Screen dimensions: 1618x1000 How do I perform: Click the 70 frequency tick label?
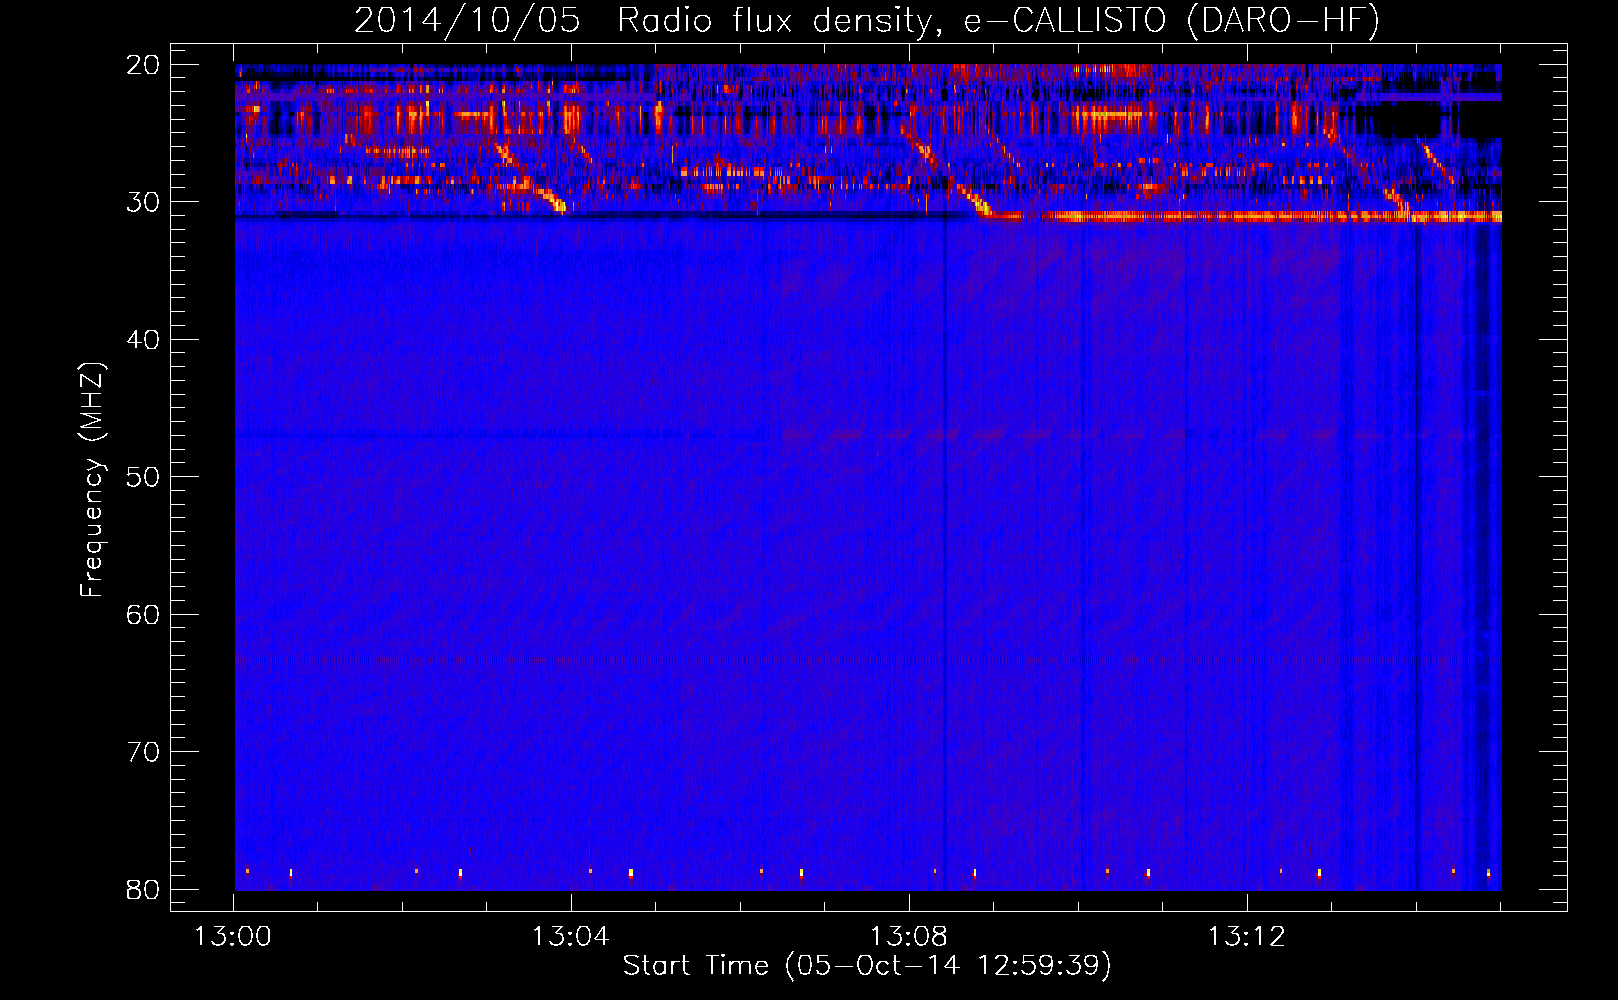click(x=143, y=752)
